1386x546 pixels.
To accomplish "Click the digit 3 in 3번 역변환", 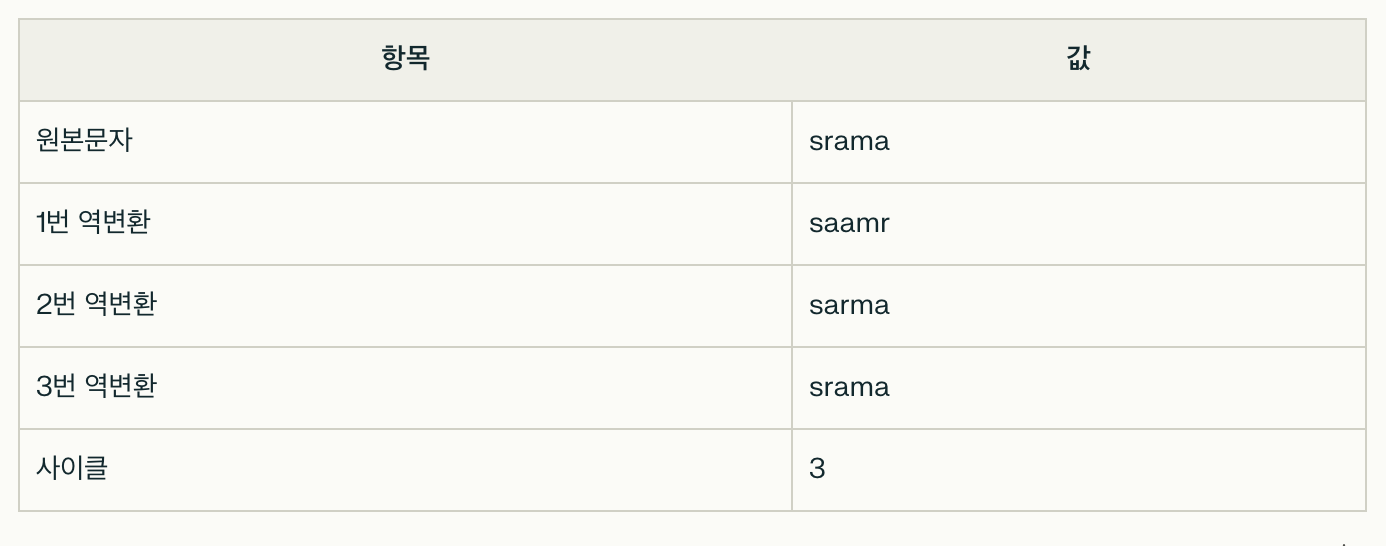I will click(43, 387).
